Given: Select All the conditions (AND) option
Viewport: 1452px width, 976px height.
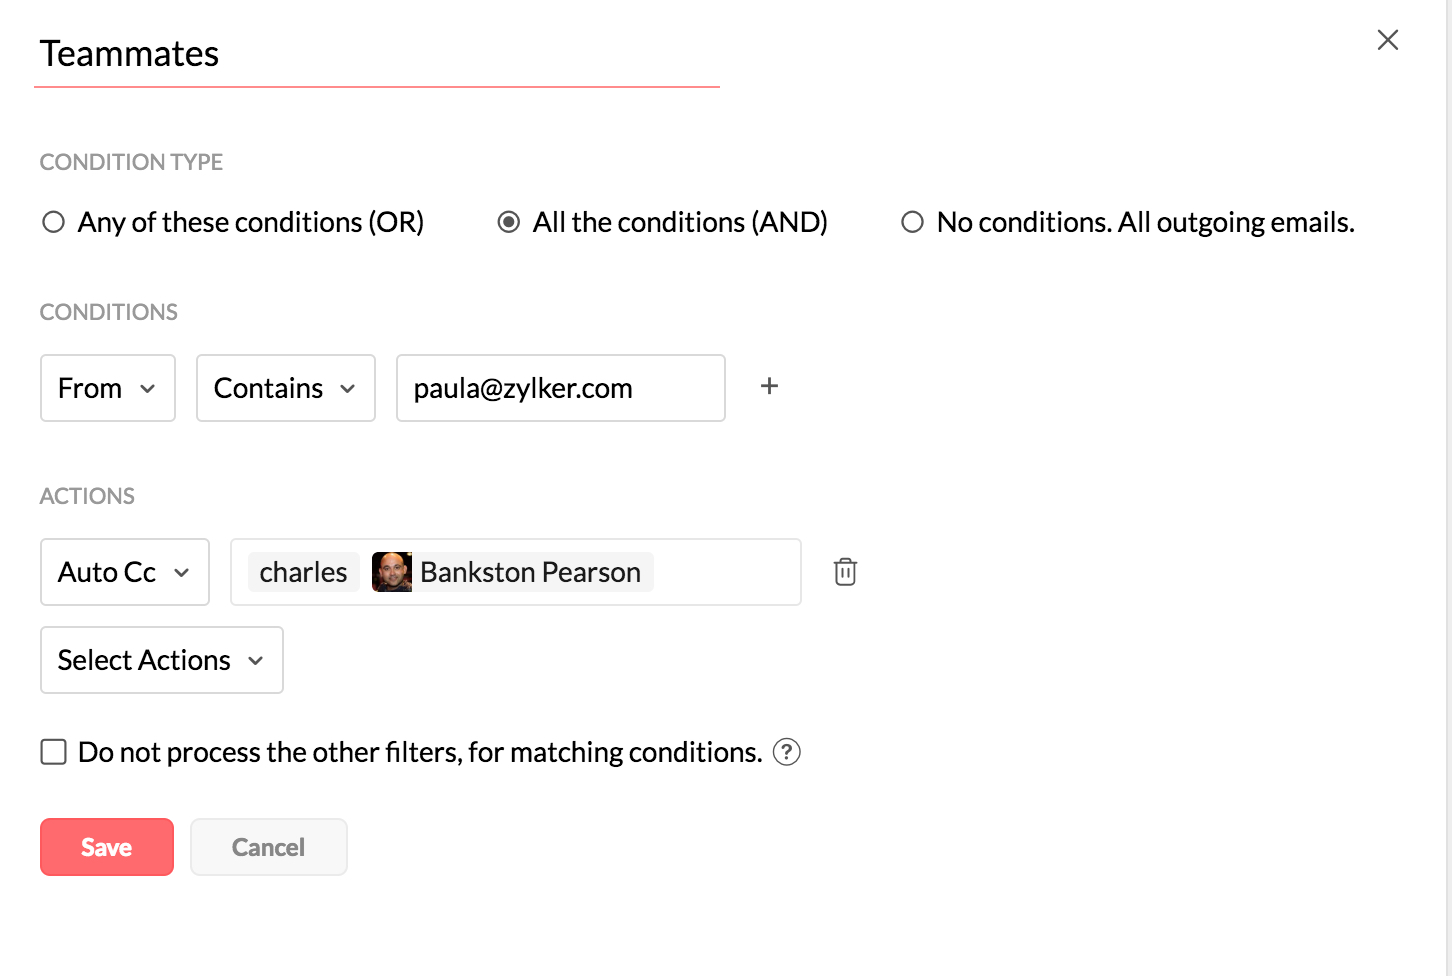Looking at the screenshot, I should pos(509,222).
